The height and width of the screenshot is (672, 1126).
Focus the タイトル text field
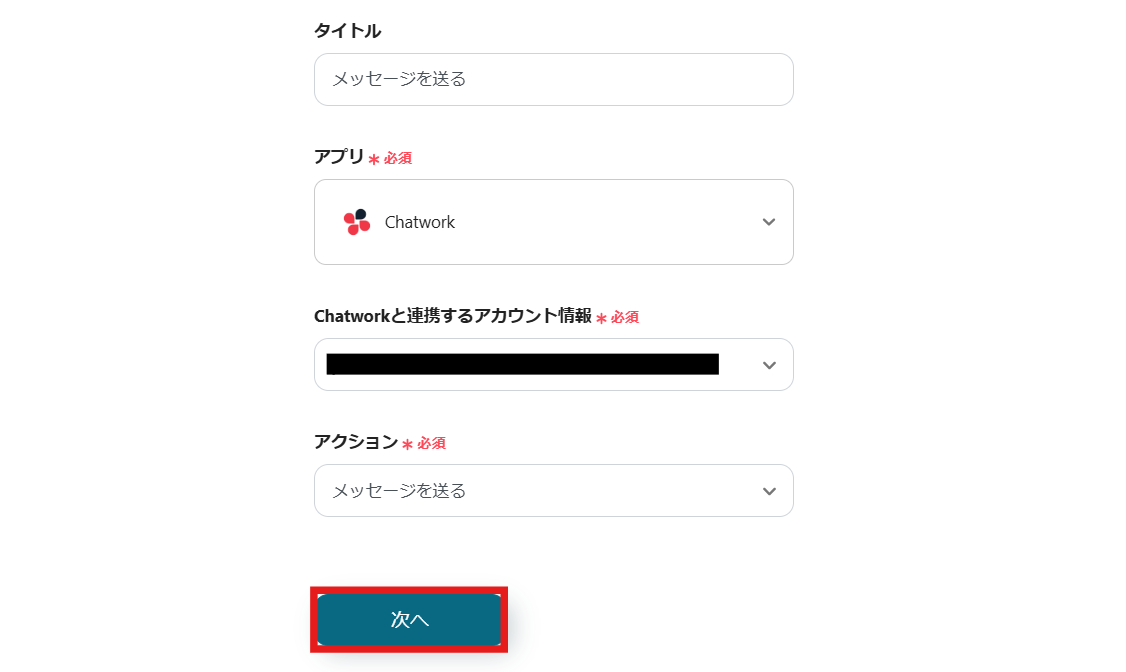[x=553, y=79]
